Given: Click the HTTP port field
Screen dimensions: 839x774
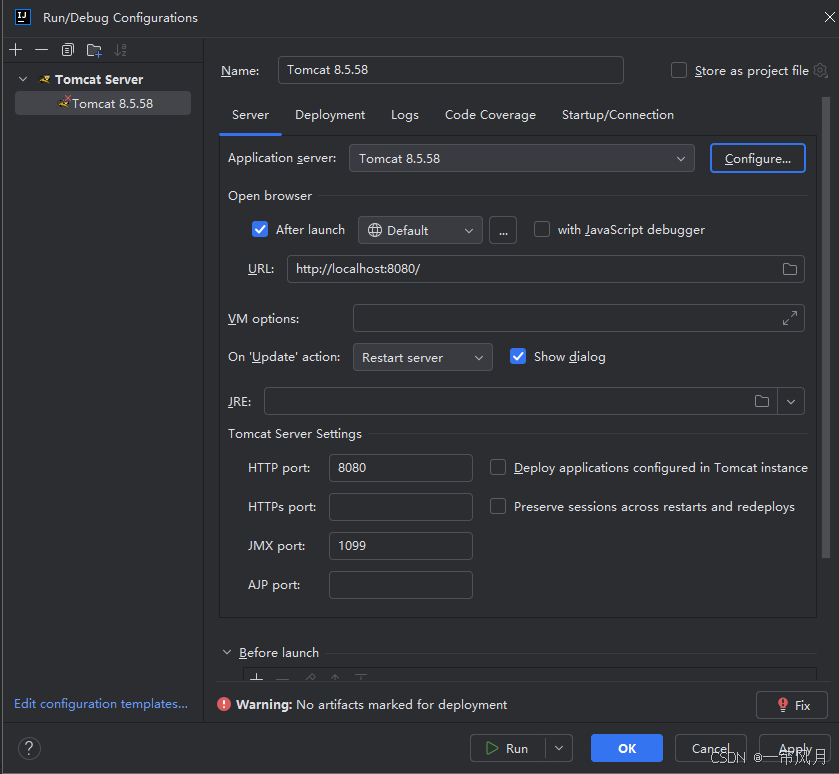Looking at the screenshot, I should click(x=401, y=468).
